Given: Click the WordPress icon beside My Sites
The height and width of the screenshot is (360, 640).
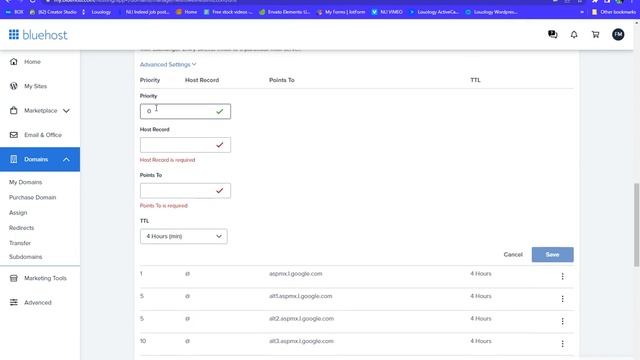Looking at the screenshot, I should [13, 86].
